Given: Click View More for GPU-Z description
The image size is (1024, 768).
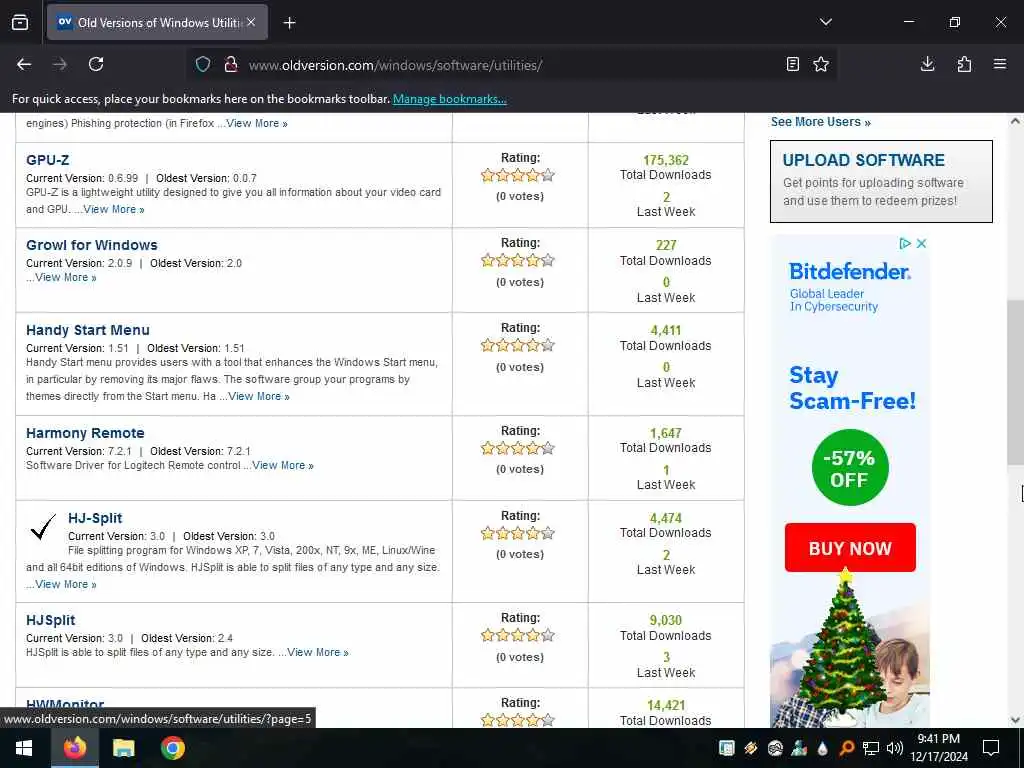Looking at the screenshot, I should (114, 210).
